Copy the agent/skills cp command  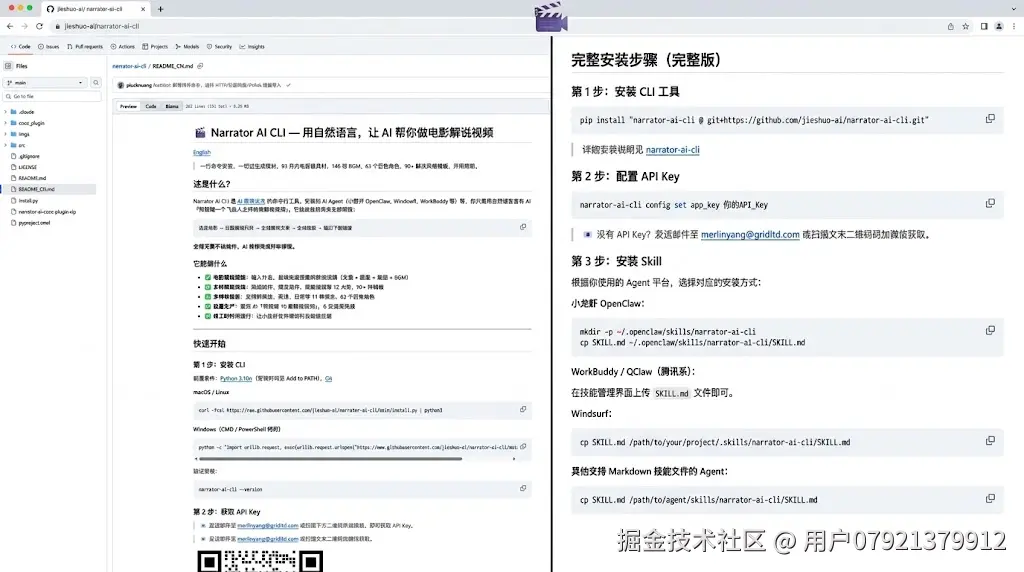pyautogui.click(x=990, y=499)
